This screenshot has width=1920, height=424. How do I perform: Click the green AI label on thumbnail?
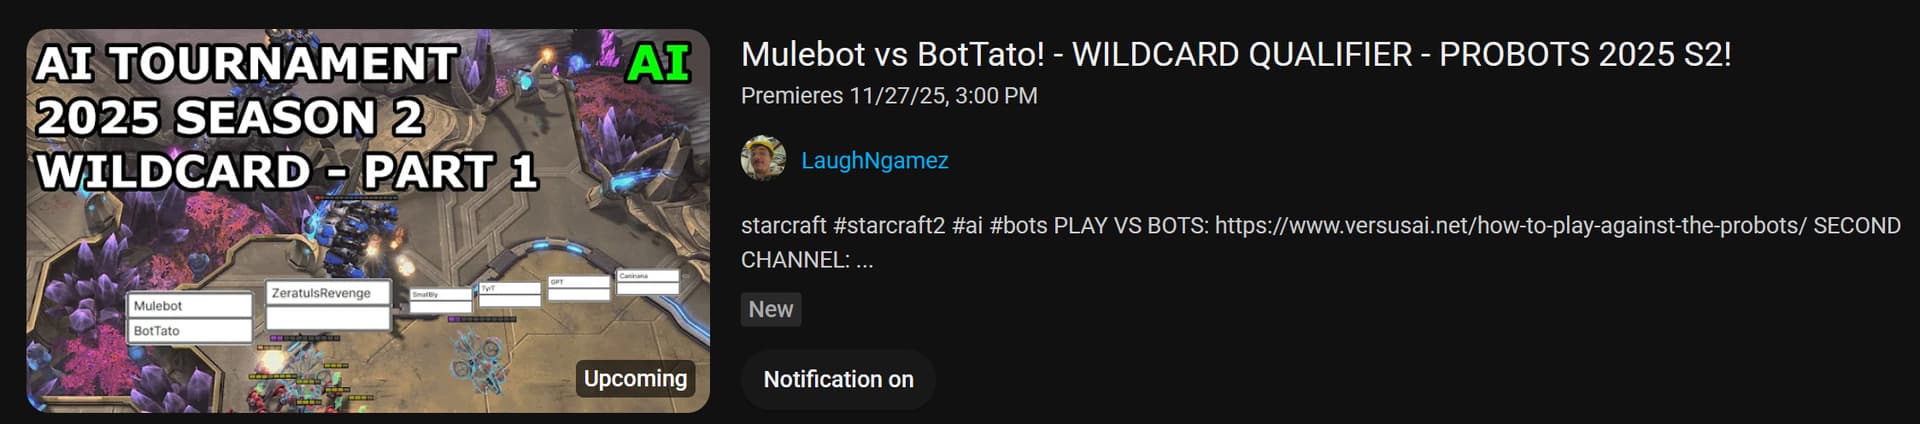[x=658, y=63]
